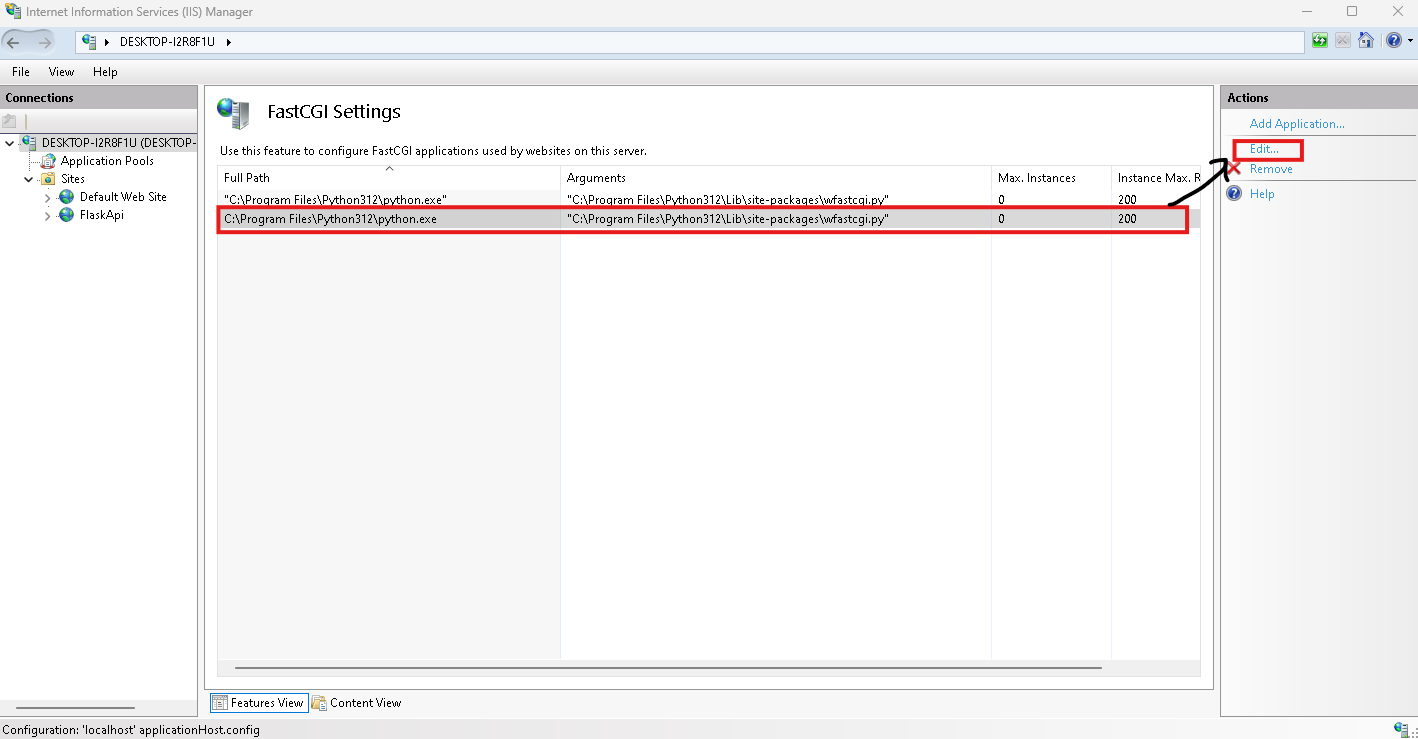1418x739 pixels.
Task: Sort by Full Path column header
Action: pos(389,177)
